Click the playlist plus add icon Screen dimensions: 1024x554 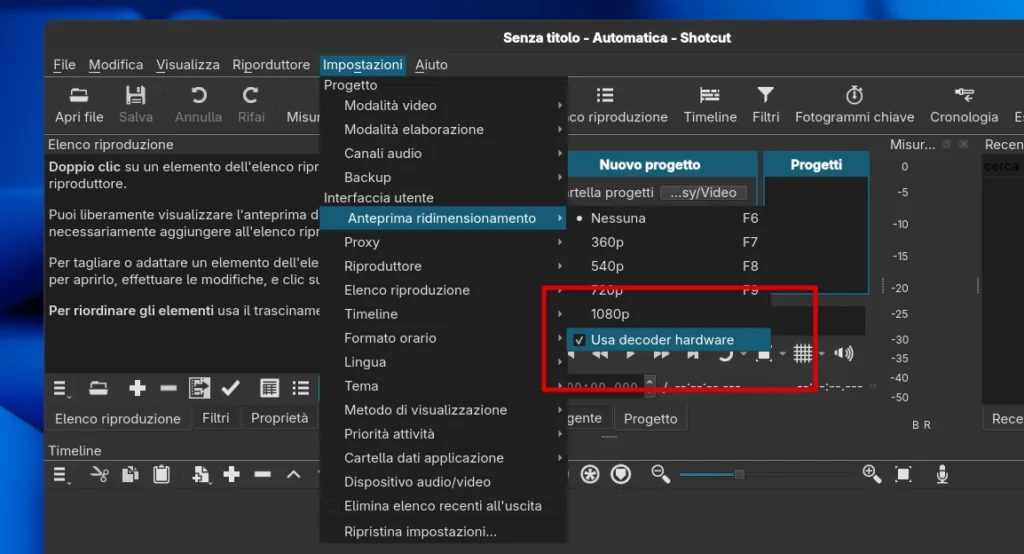[x=137, y=389]
